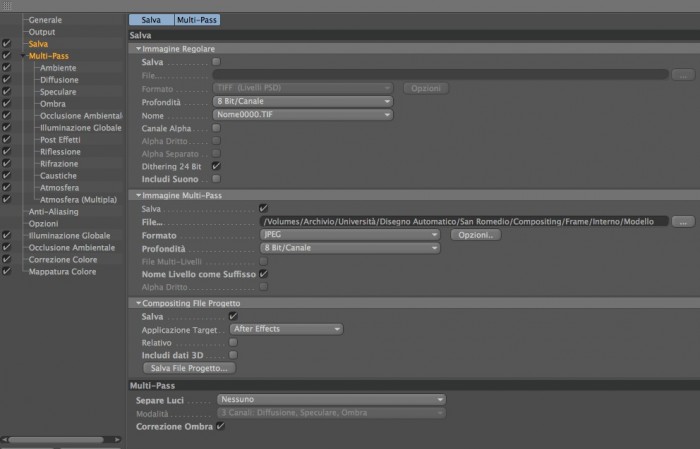Open the multi-pass Formato JPEG dropdown
The image size is (700, 449).
click(x=350, y=235)
